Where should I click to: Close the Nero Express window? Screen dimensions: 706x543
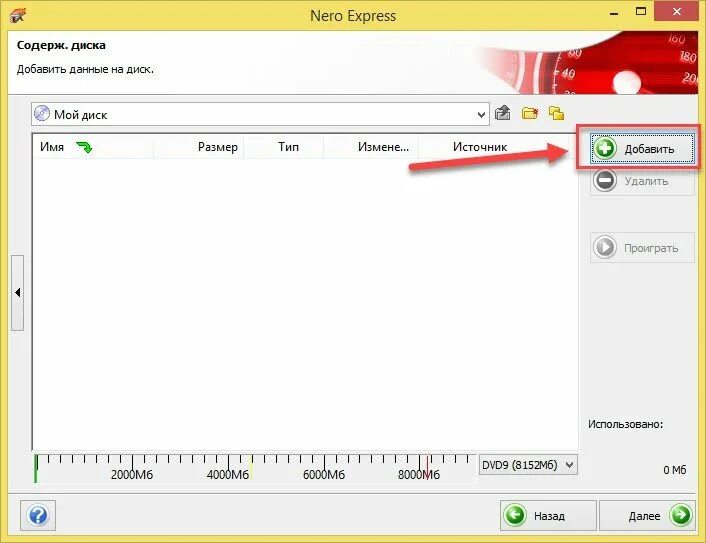pyautogui.click(x=676, y=12)
